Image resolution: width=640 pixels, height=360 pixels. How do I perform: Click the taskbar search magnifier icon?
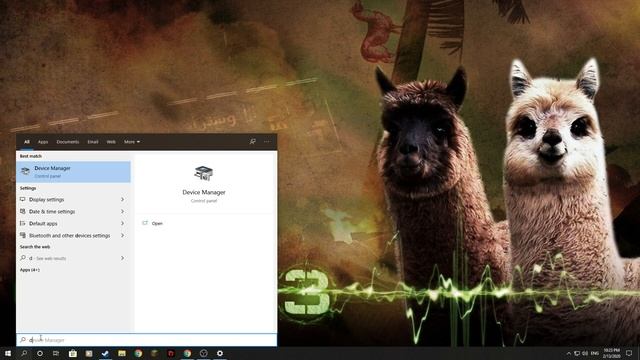tap(24, 353)
